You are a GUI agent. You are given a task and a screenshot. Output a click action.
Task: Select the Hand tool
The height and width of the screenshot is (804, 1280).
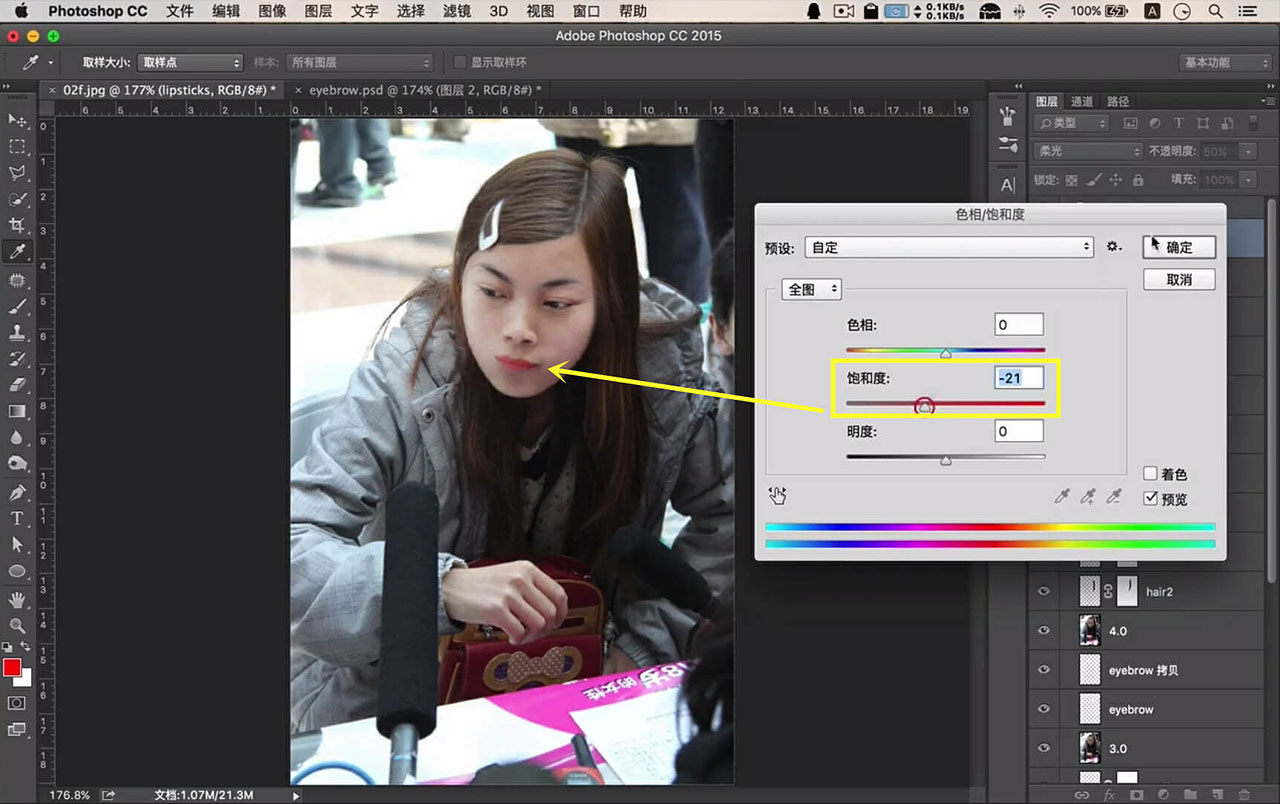[17, 600]
